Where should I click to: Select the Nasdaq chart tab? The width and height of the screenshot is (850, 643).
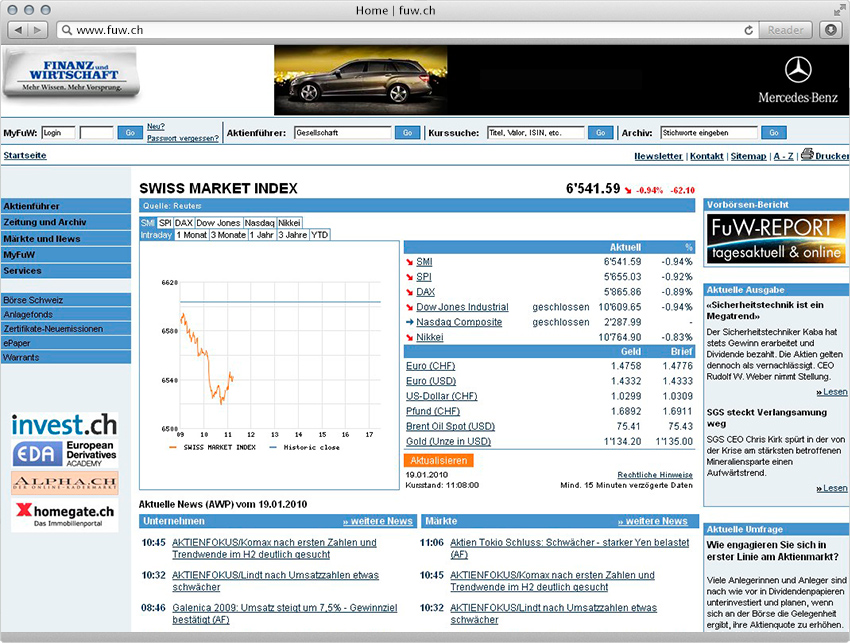point(260,223)
